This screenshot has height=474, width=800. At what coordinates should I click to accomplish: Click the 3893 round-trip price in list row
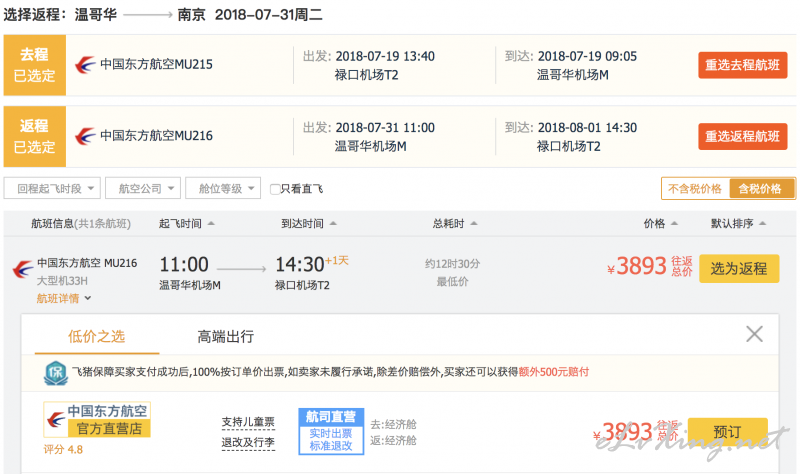(641, 266)
